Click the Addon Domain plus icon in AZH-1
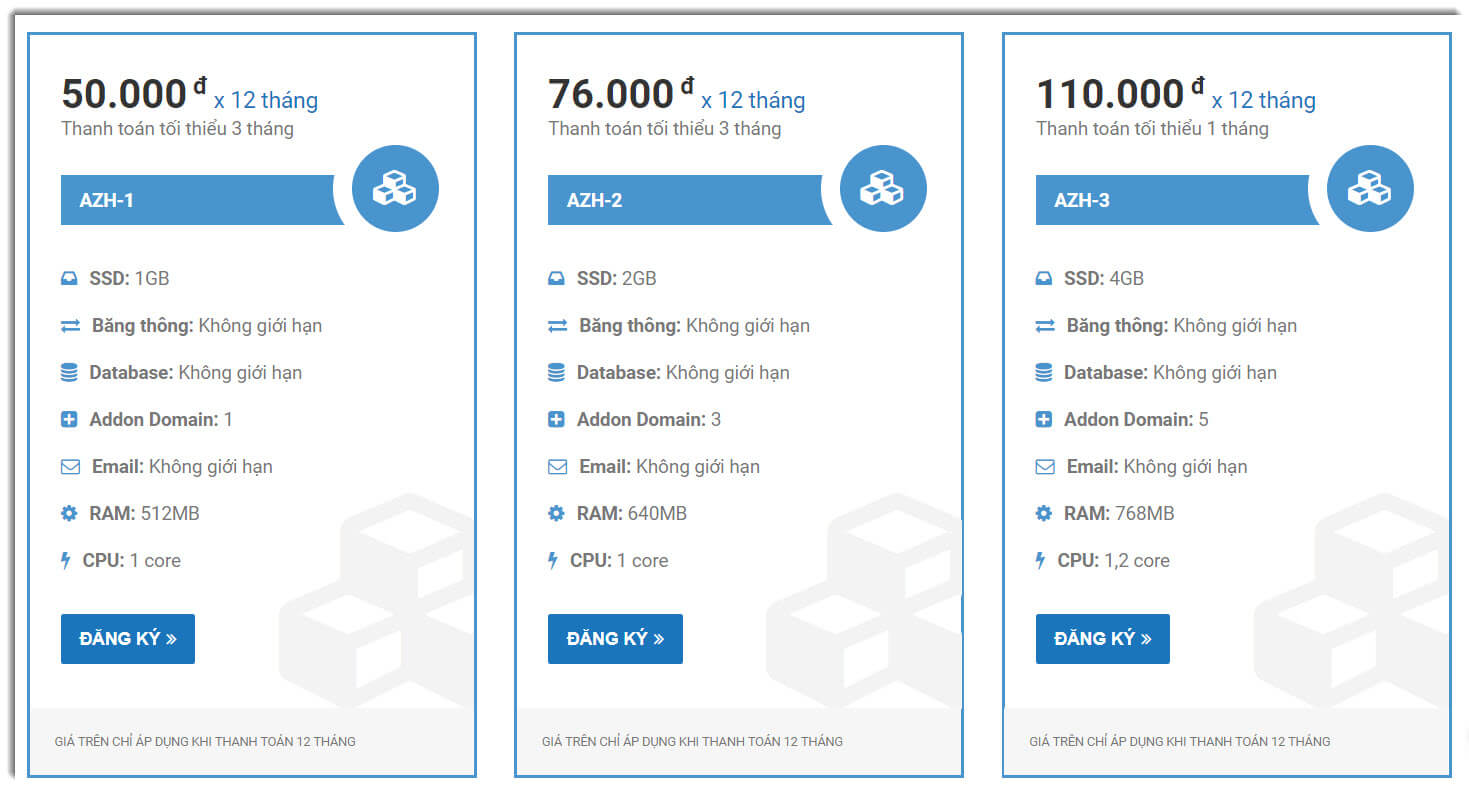Screen dimensions: 1469x787 69,420
